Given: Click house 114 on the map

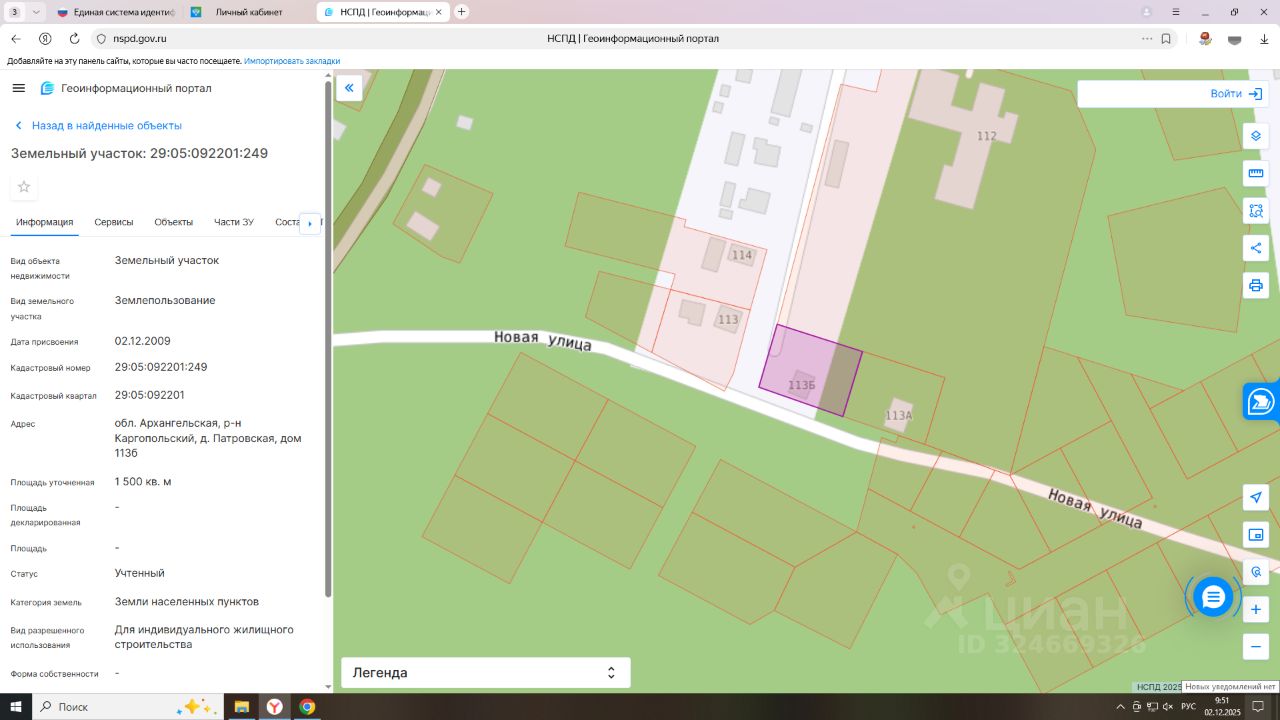Looking at the screenshot, I should [741, 255].
